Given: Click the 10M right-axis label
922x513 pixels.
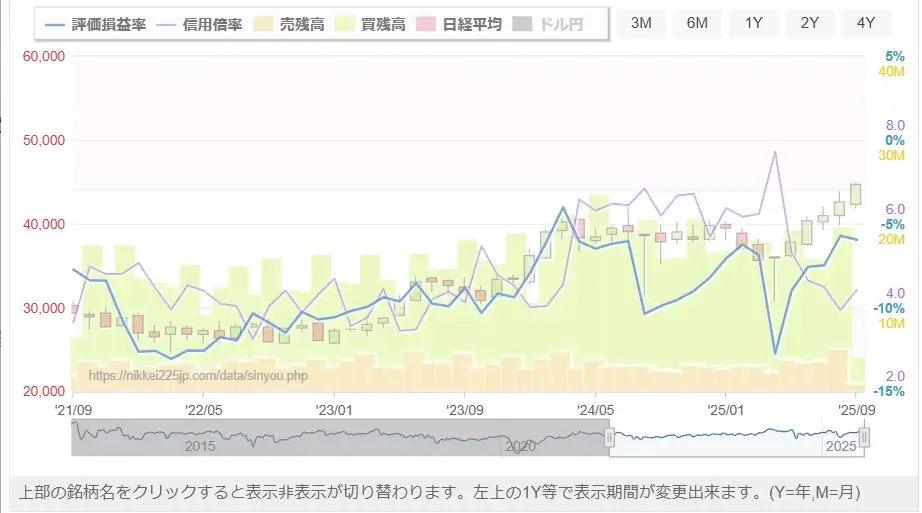Looking at the screenshot, I should tap(891, 324).
